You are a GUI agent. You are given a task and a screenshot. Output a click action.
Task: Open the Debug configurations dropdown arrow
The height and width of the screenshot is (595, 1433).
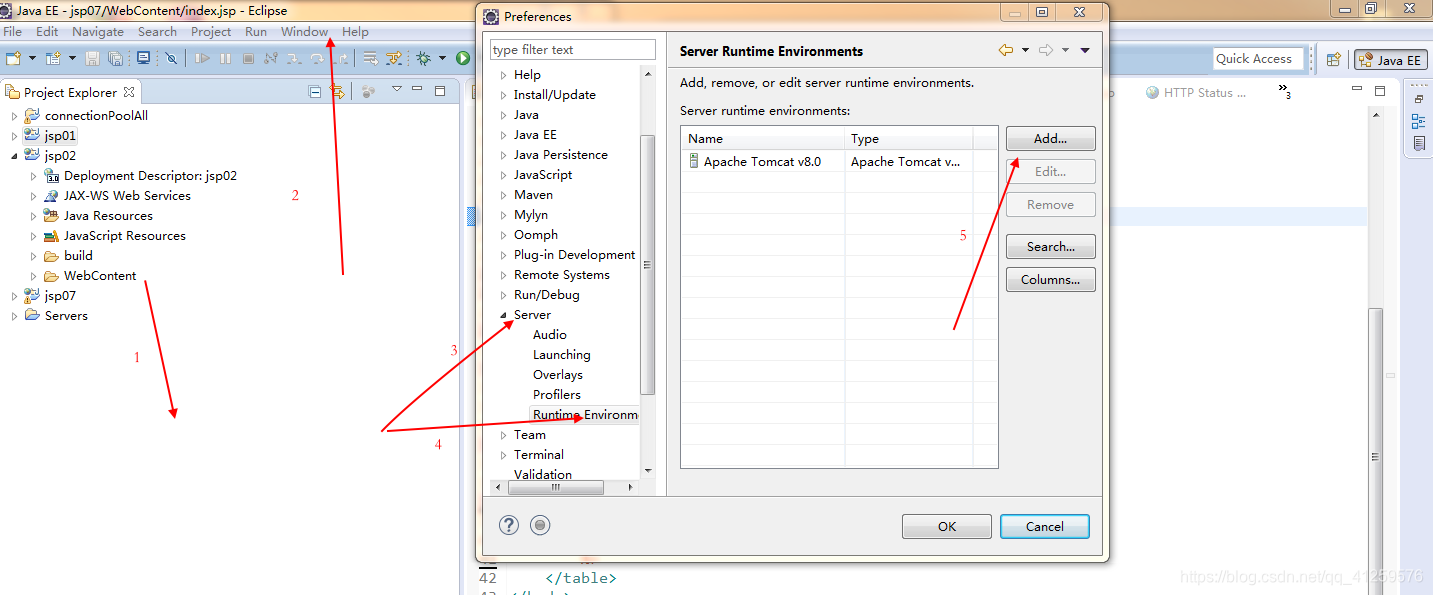click(x=442, y=59)
